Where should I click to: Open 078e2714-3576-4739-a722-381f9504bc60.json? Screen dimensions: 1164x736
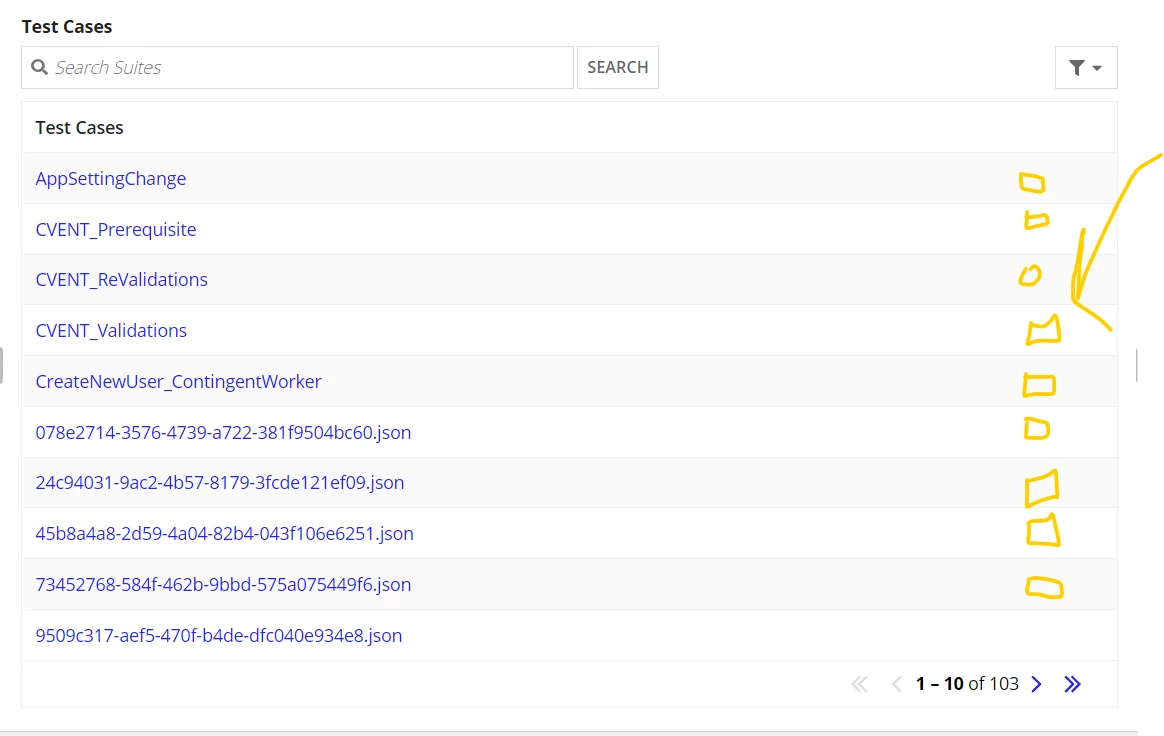click(x=223, y=432)
